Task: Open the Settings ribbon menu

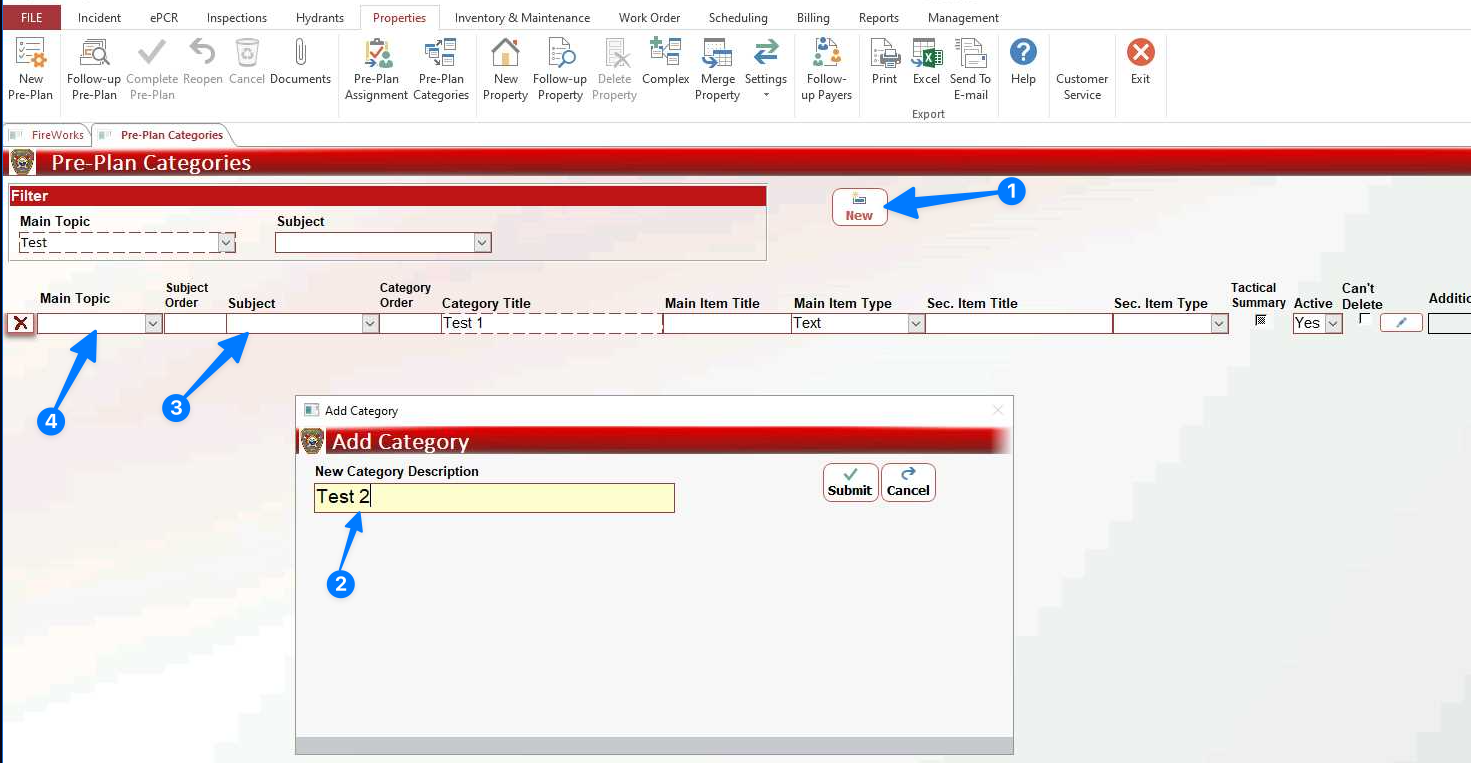Action: 766,68
